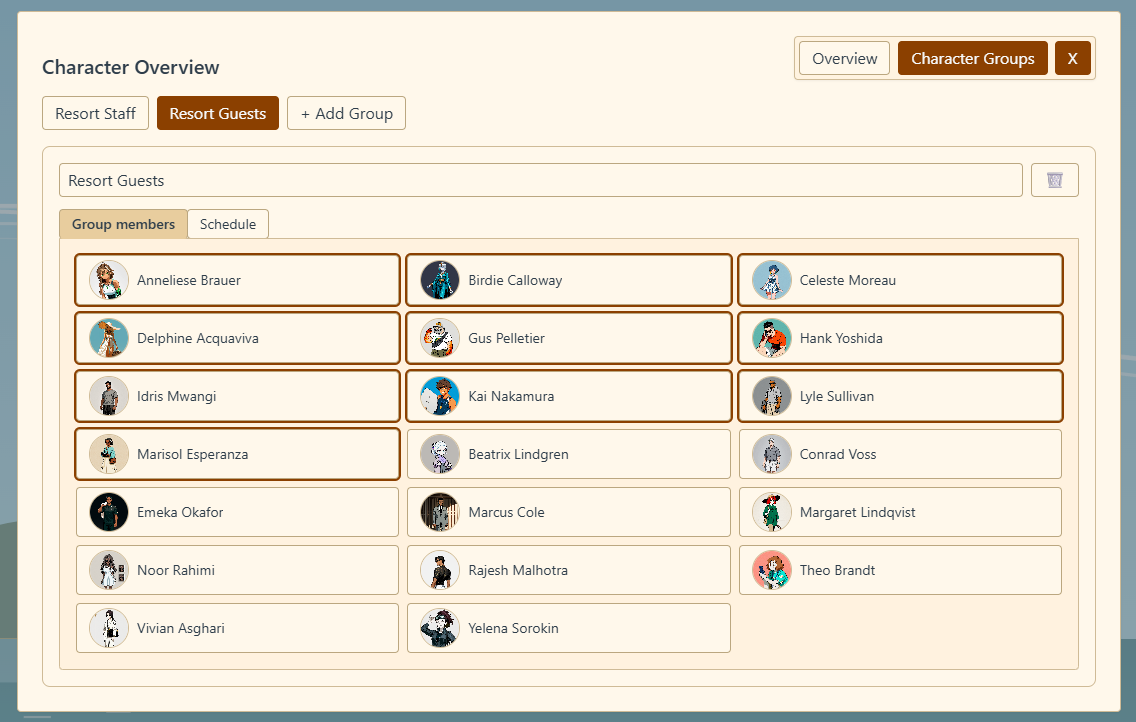Click the 'Character Overview' heading

[x=131, y=67]
